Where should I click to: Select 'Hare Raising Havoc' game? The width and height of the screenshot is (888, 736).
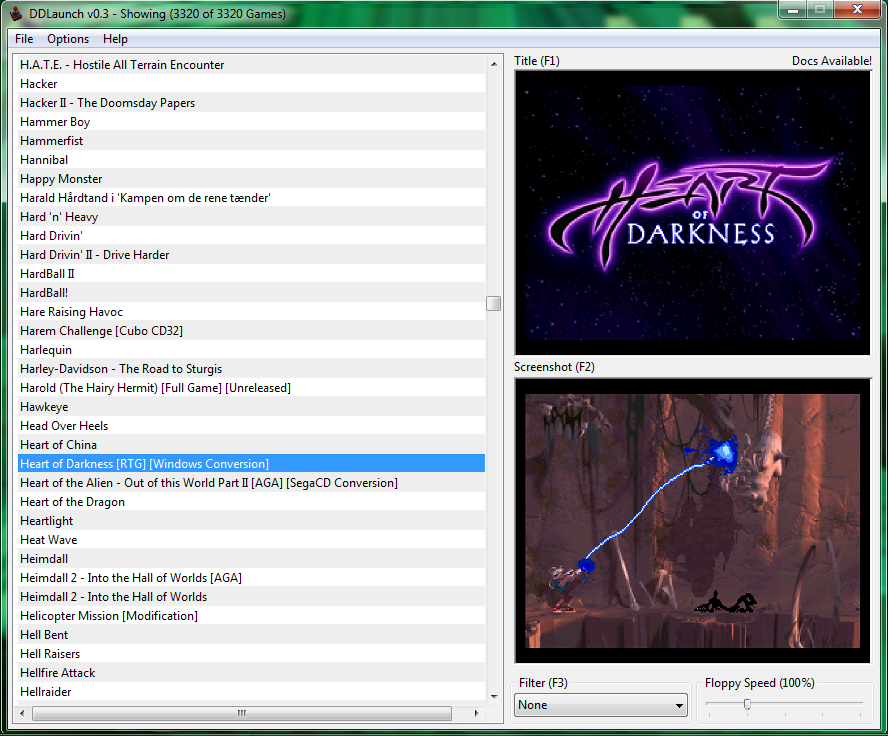click(x=251, y=312)
